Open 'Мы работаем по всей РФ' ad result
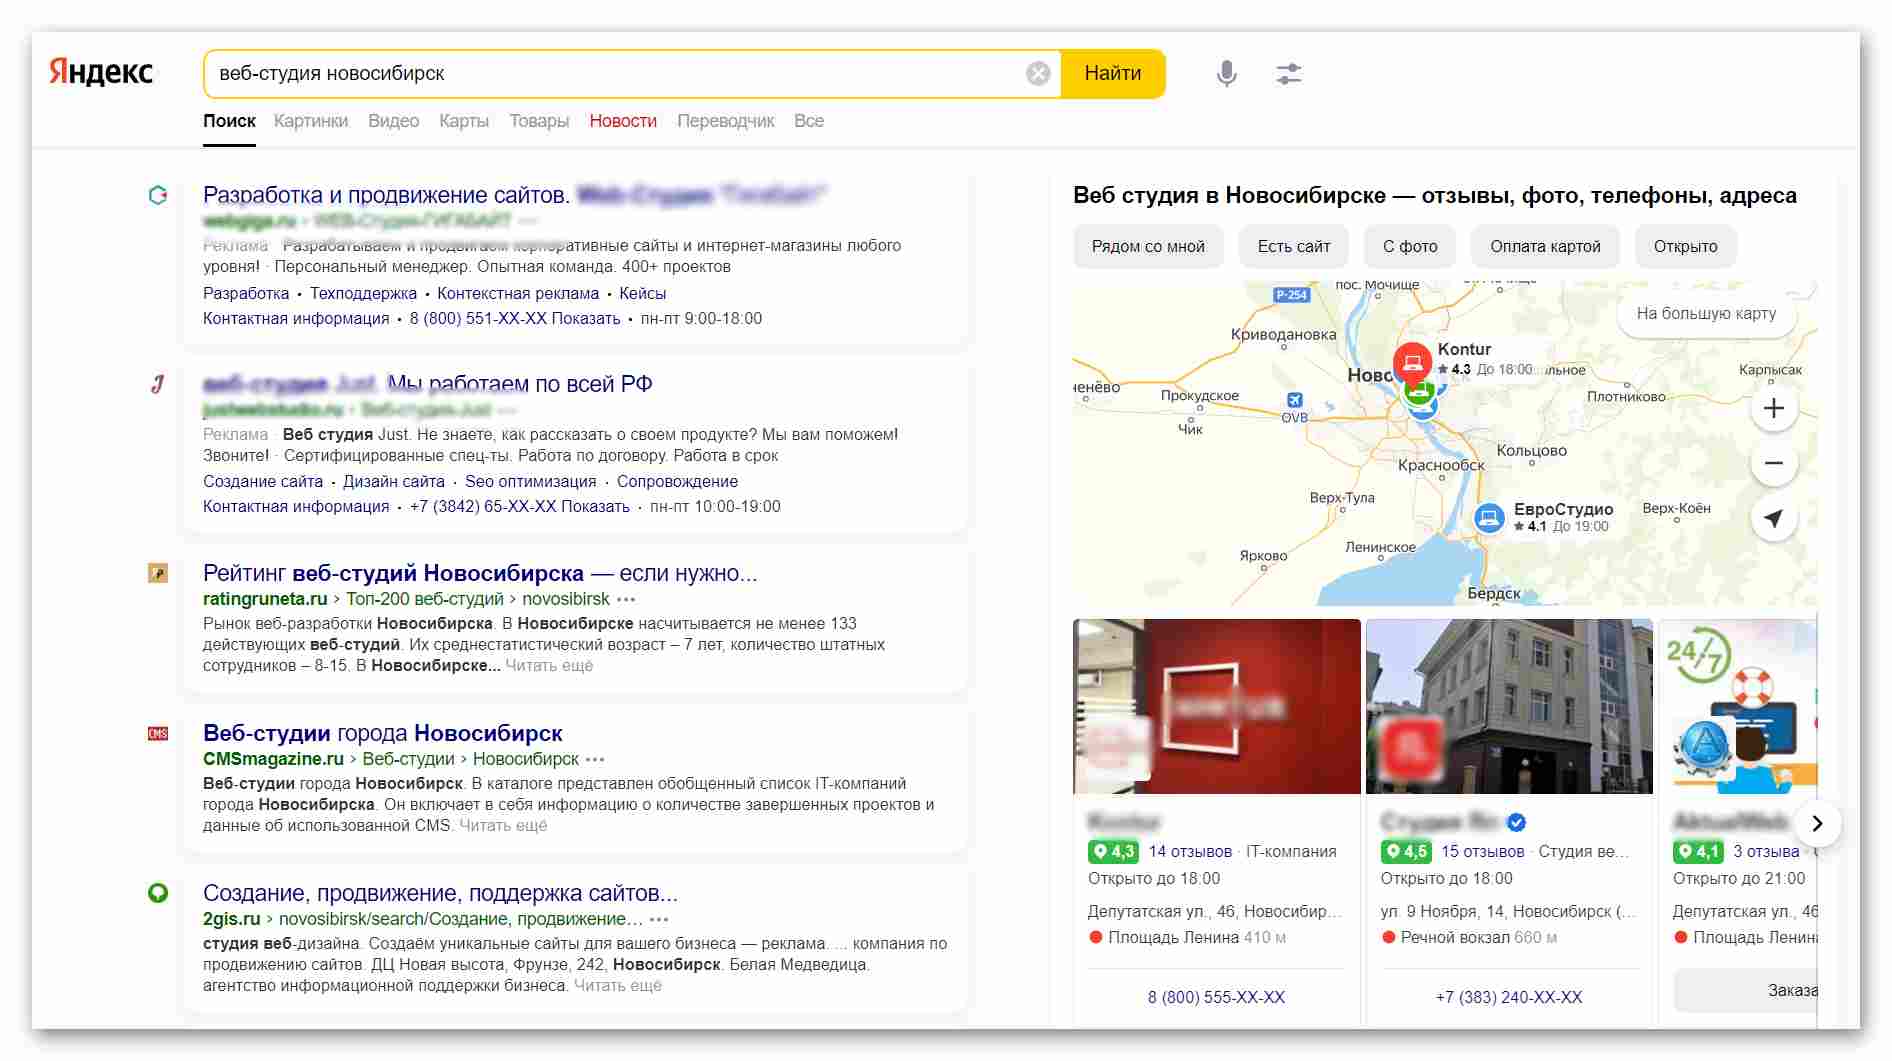Screen dimensions: 1892x1061 520,384
